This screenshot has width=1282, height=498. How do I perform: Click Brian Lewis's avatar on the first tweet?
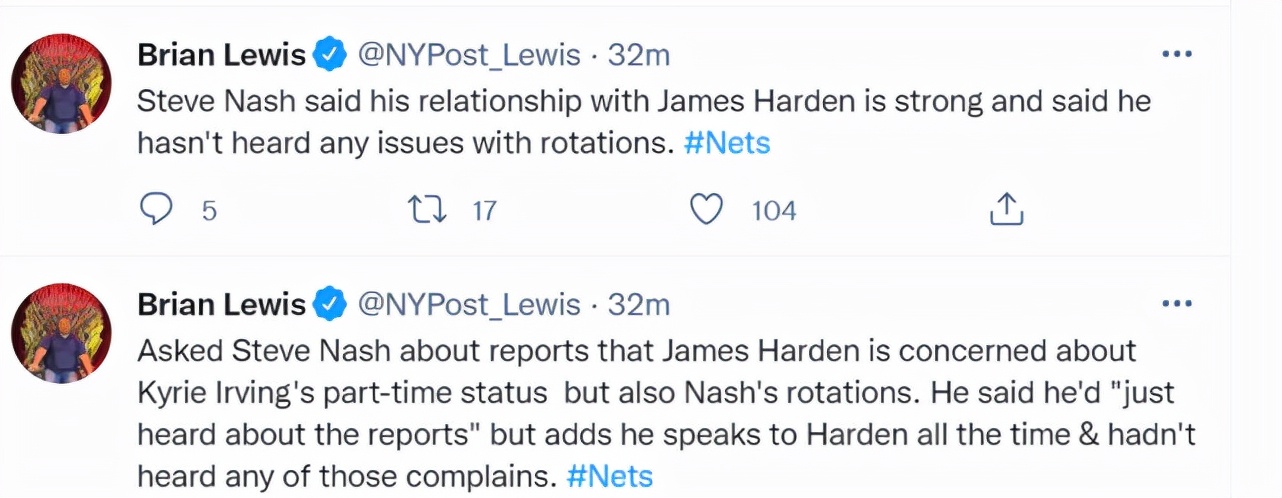61,84
